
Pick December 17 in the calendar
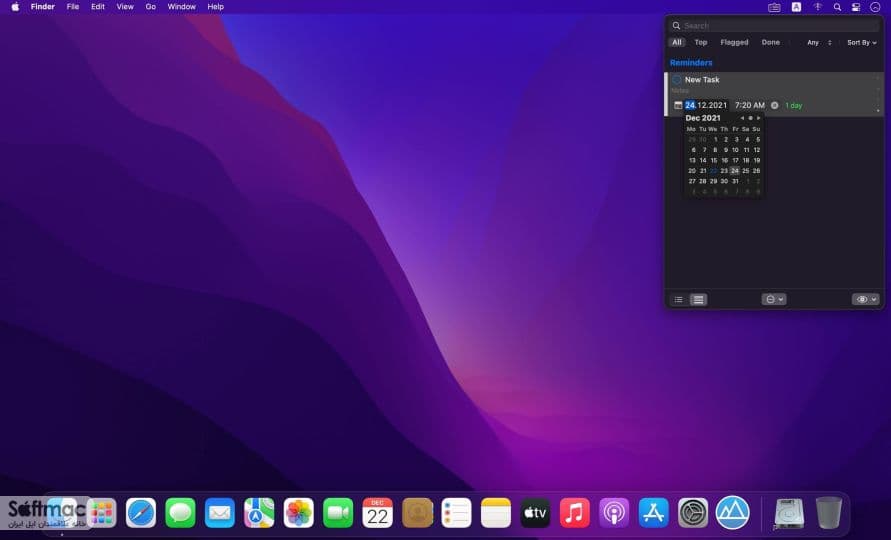coord(735,160)
